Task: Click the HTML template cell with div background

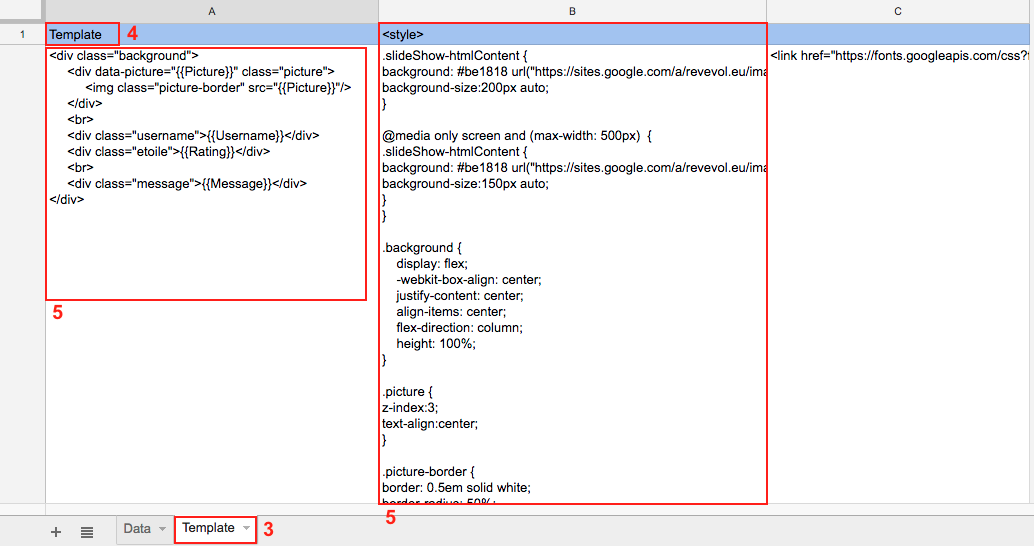Action: 205,170
